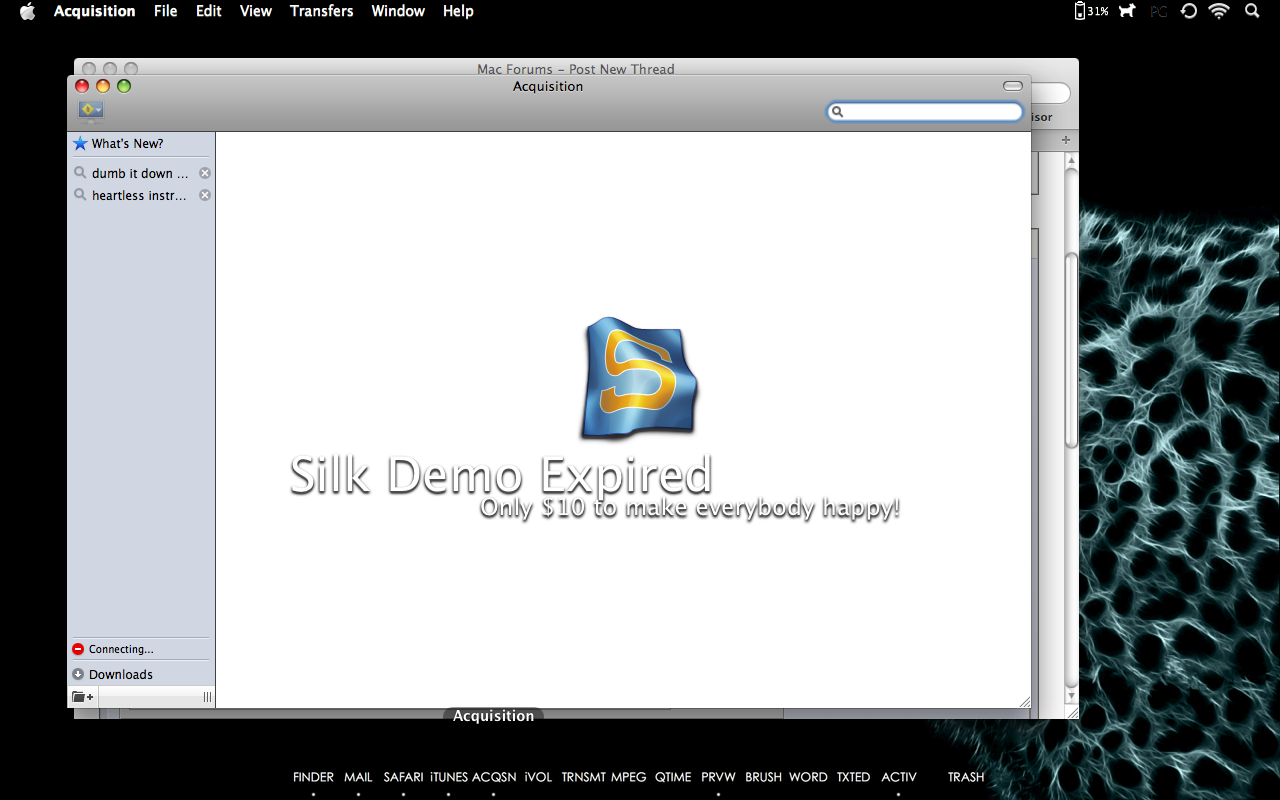Open ACTIV from the dock

point(899,777)
